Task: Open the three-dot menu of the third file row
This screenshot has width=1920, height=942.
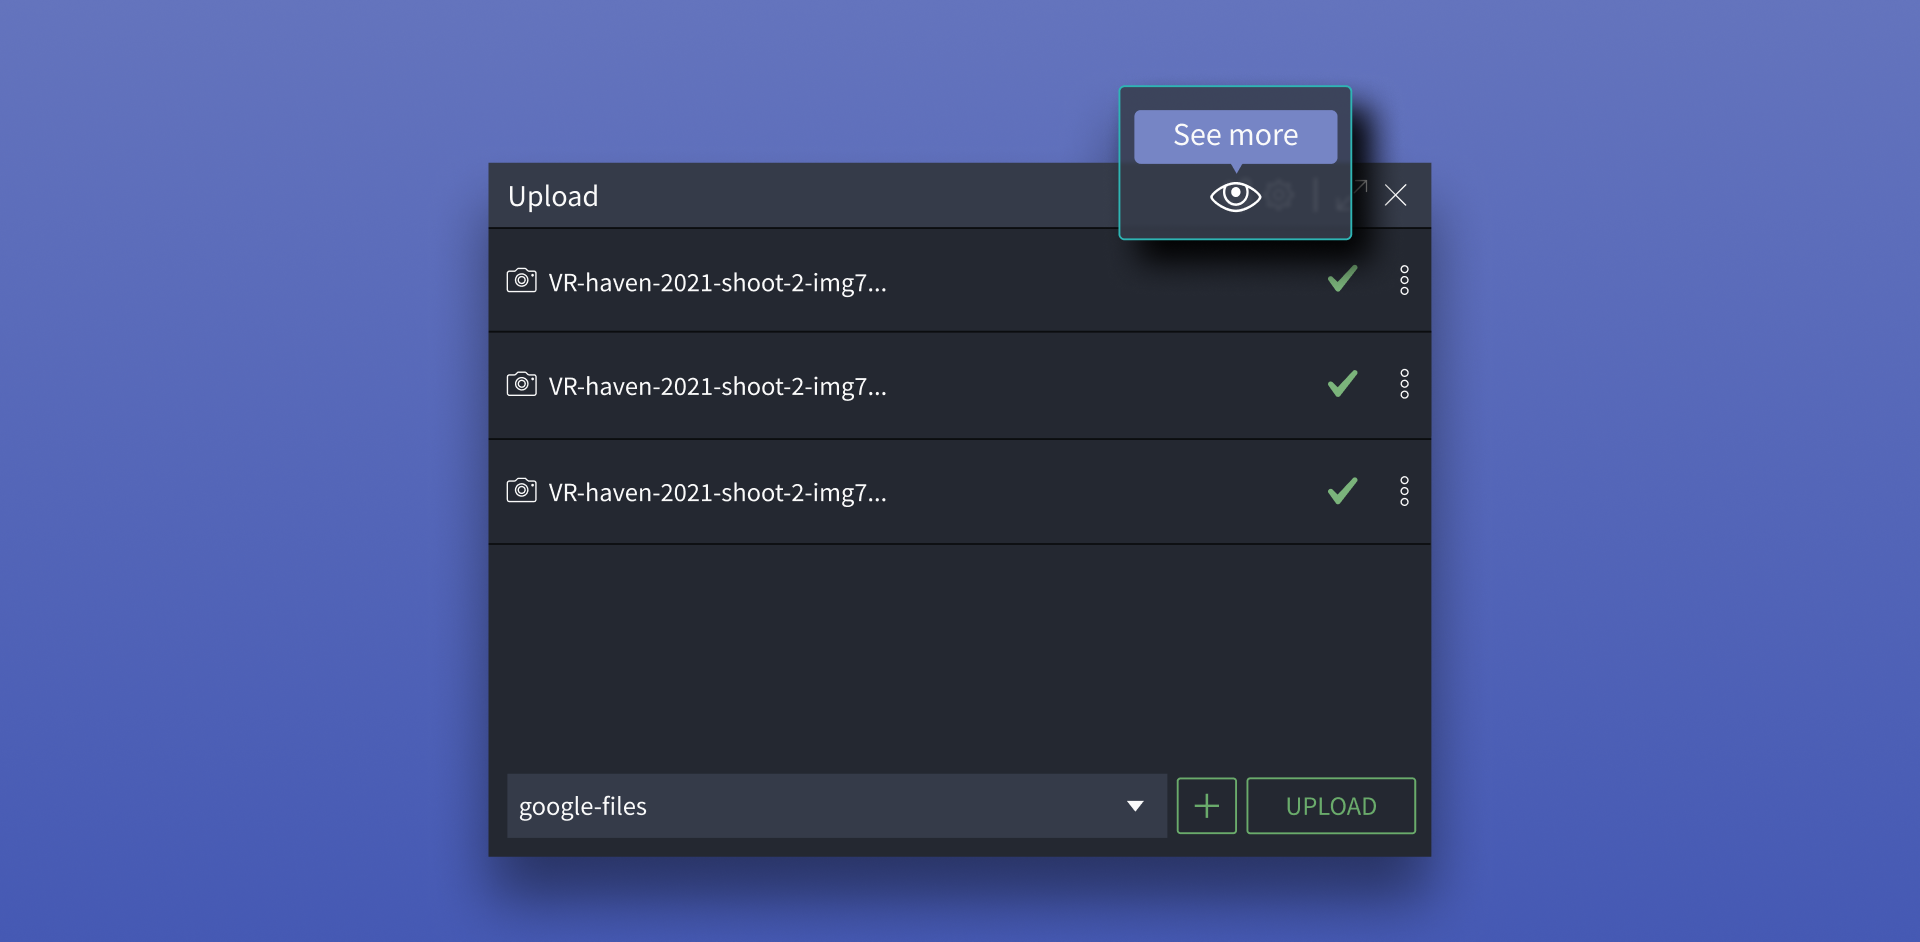Action: pos(1404,491)
